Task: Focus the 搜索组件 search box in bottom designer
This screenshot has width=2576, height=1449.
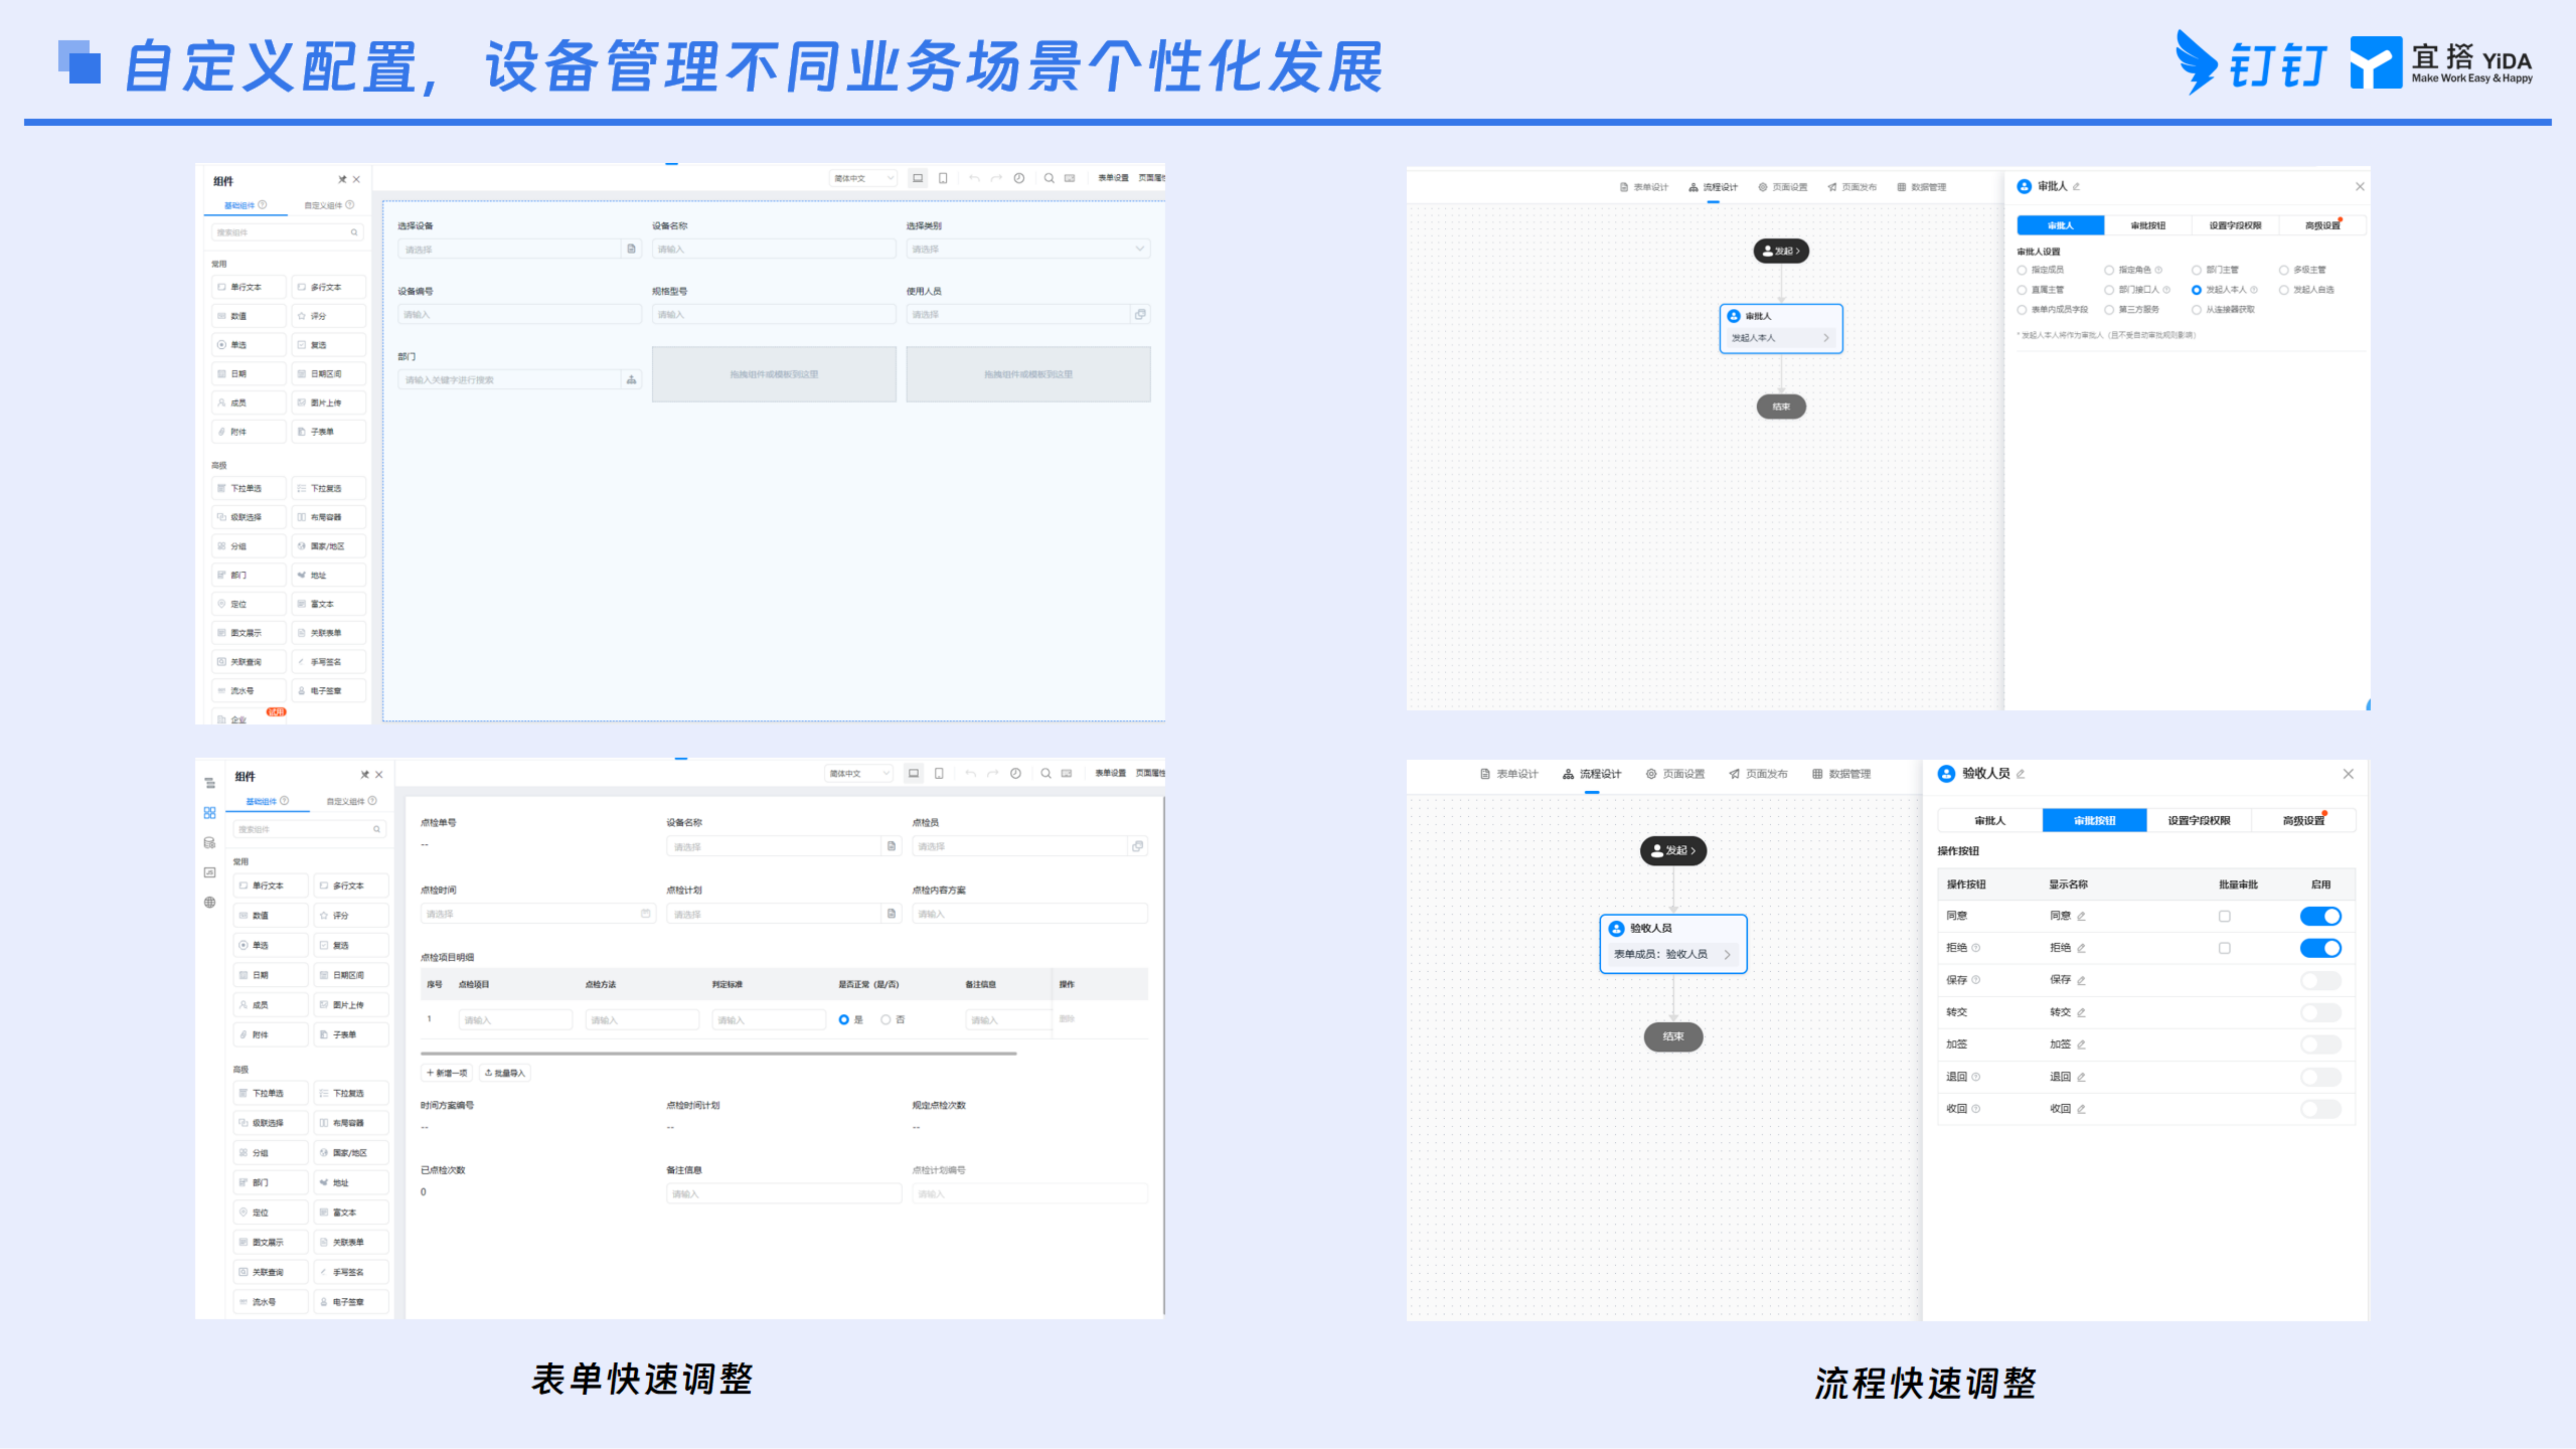Action: coord(309,829)
